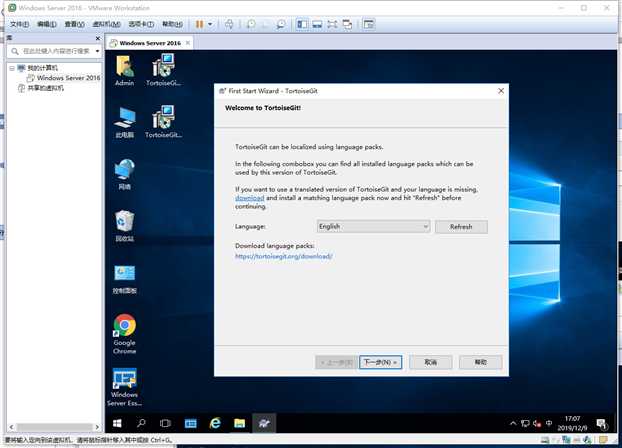Collapse the 我的计算机 tree node
The width and height of the screenshot is (622, 448).
click(x=12, y=68)
